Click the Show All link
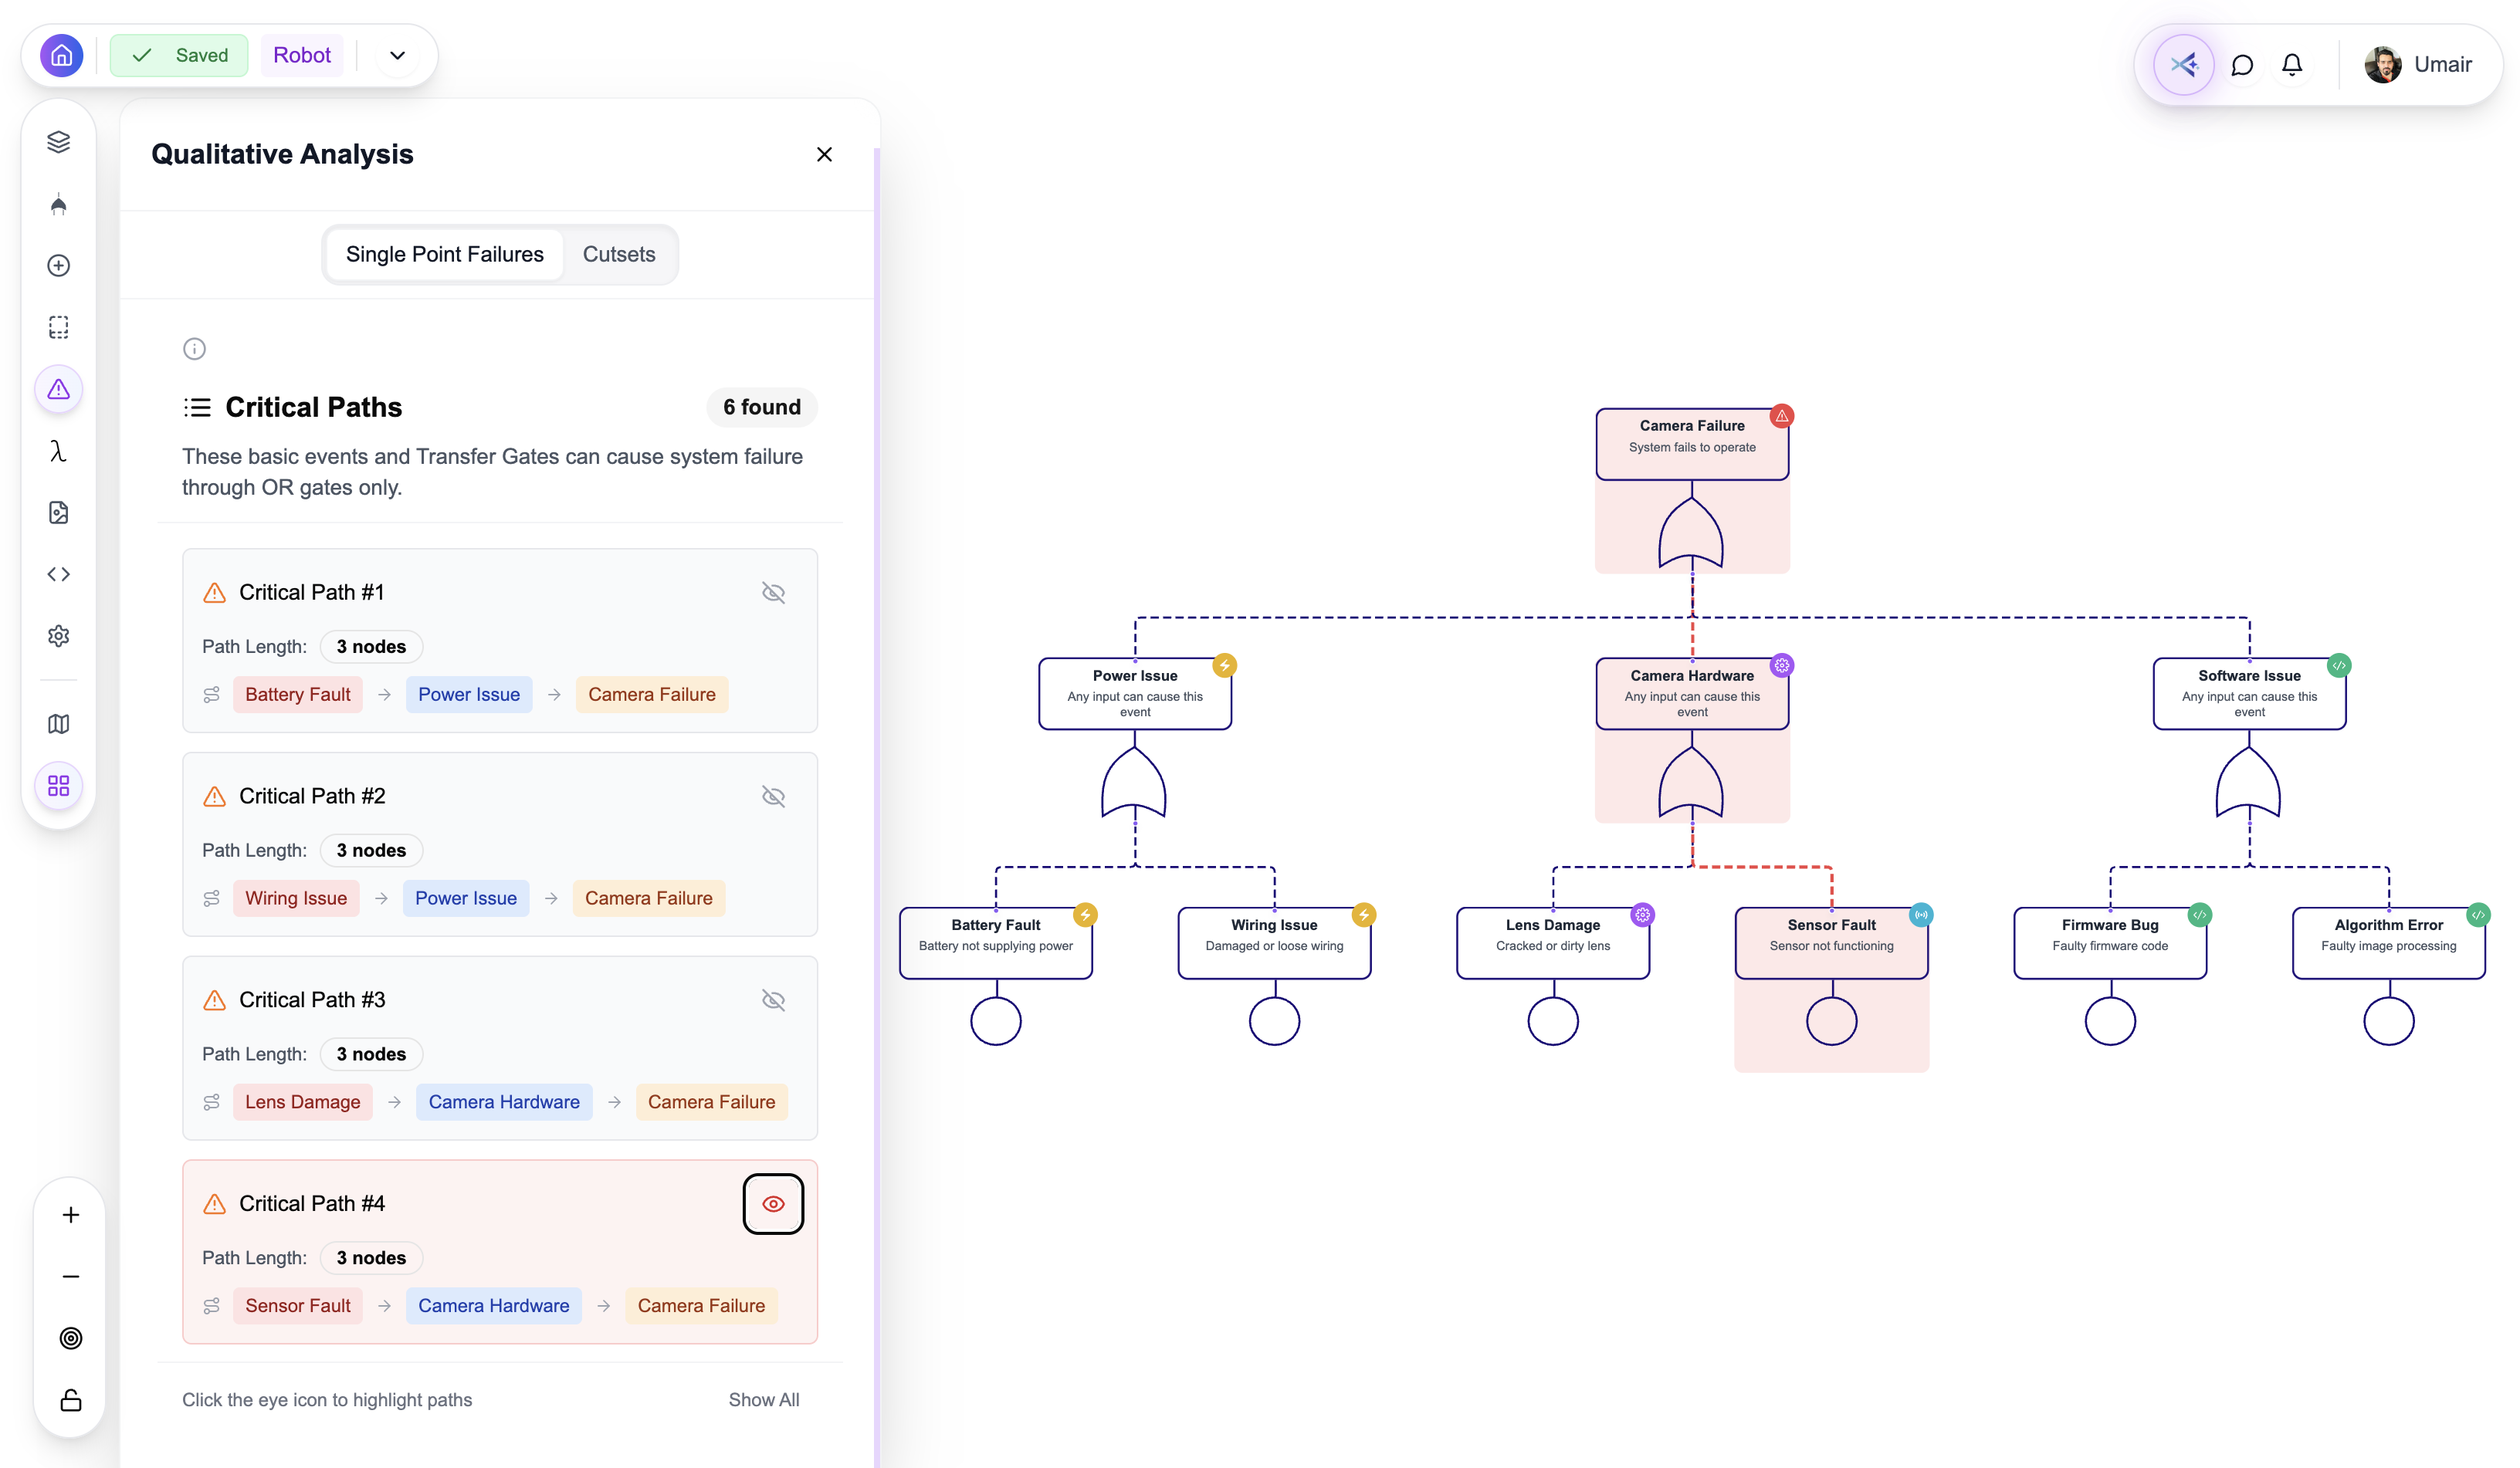Image resolution: width=2520 pixels, height=1468 pixels. click(763, 1400)
